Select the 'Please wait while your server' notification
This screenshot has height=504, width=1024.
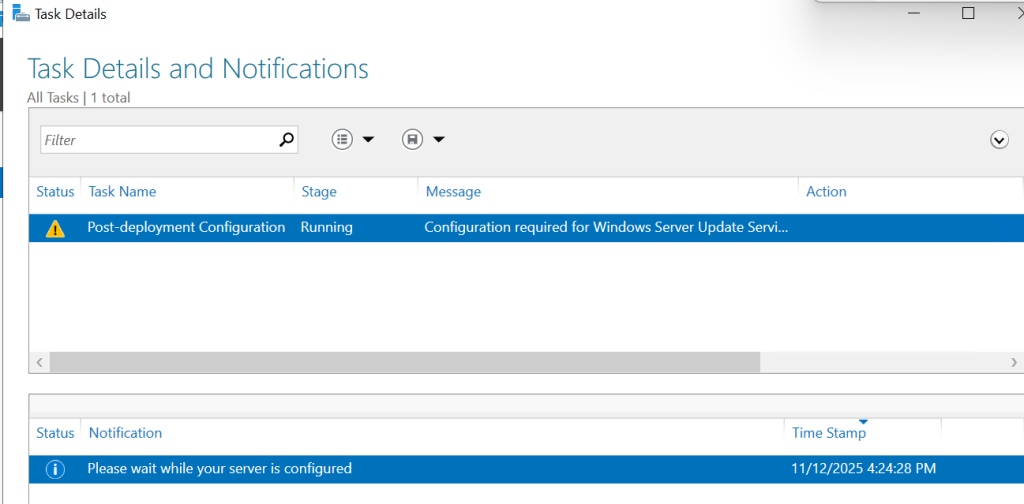[220, 469]
